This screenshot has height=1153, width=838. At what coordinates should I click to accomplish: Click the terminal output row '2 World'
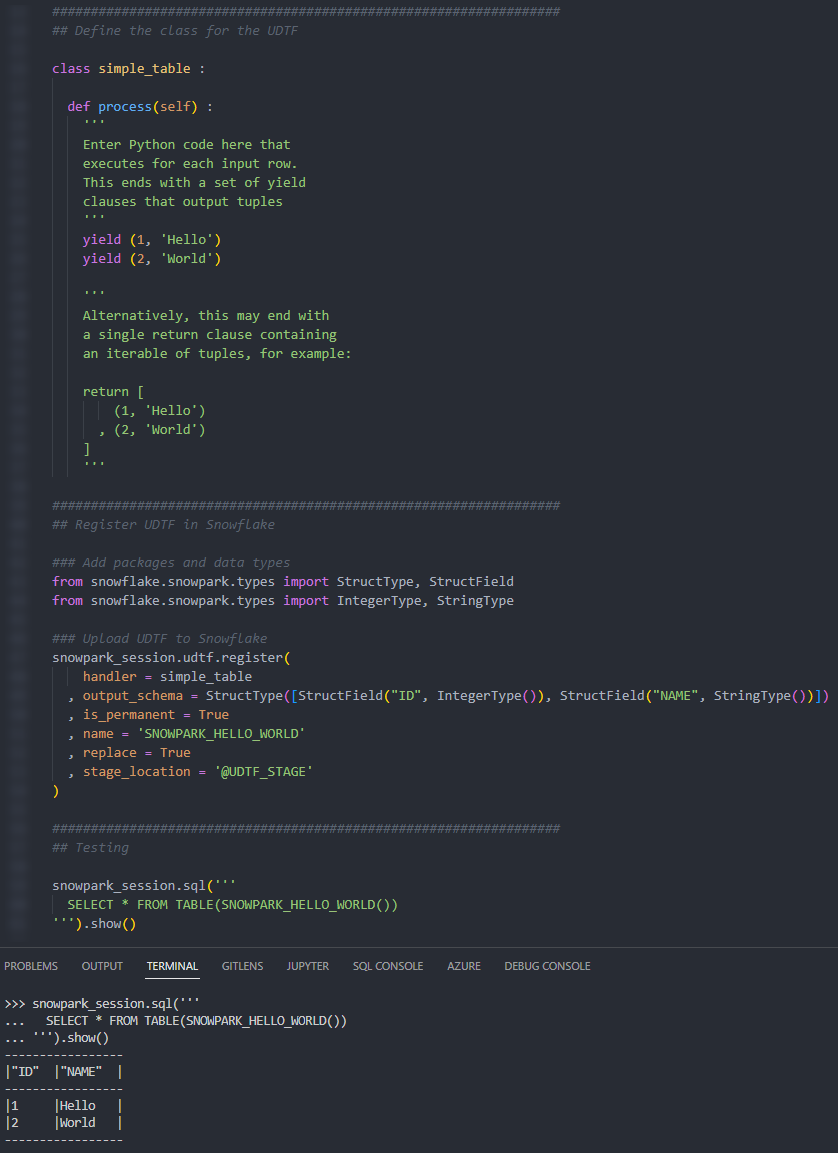[64, 1123]
